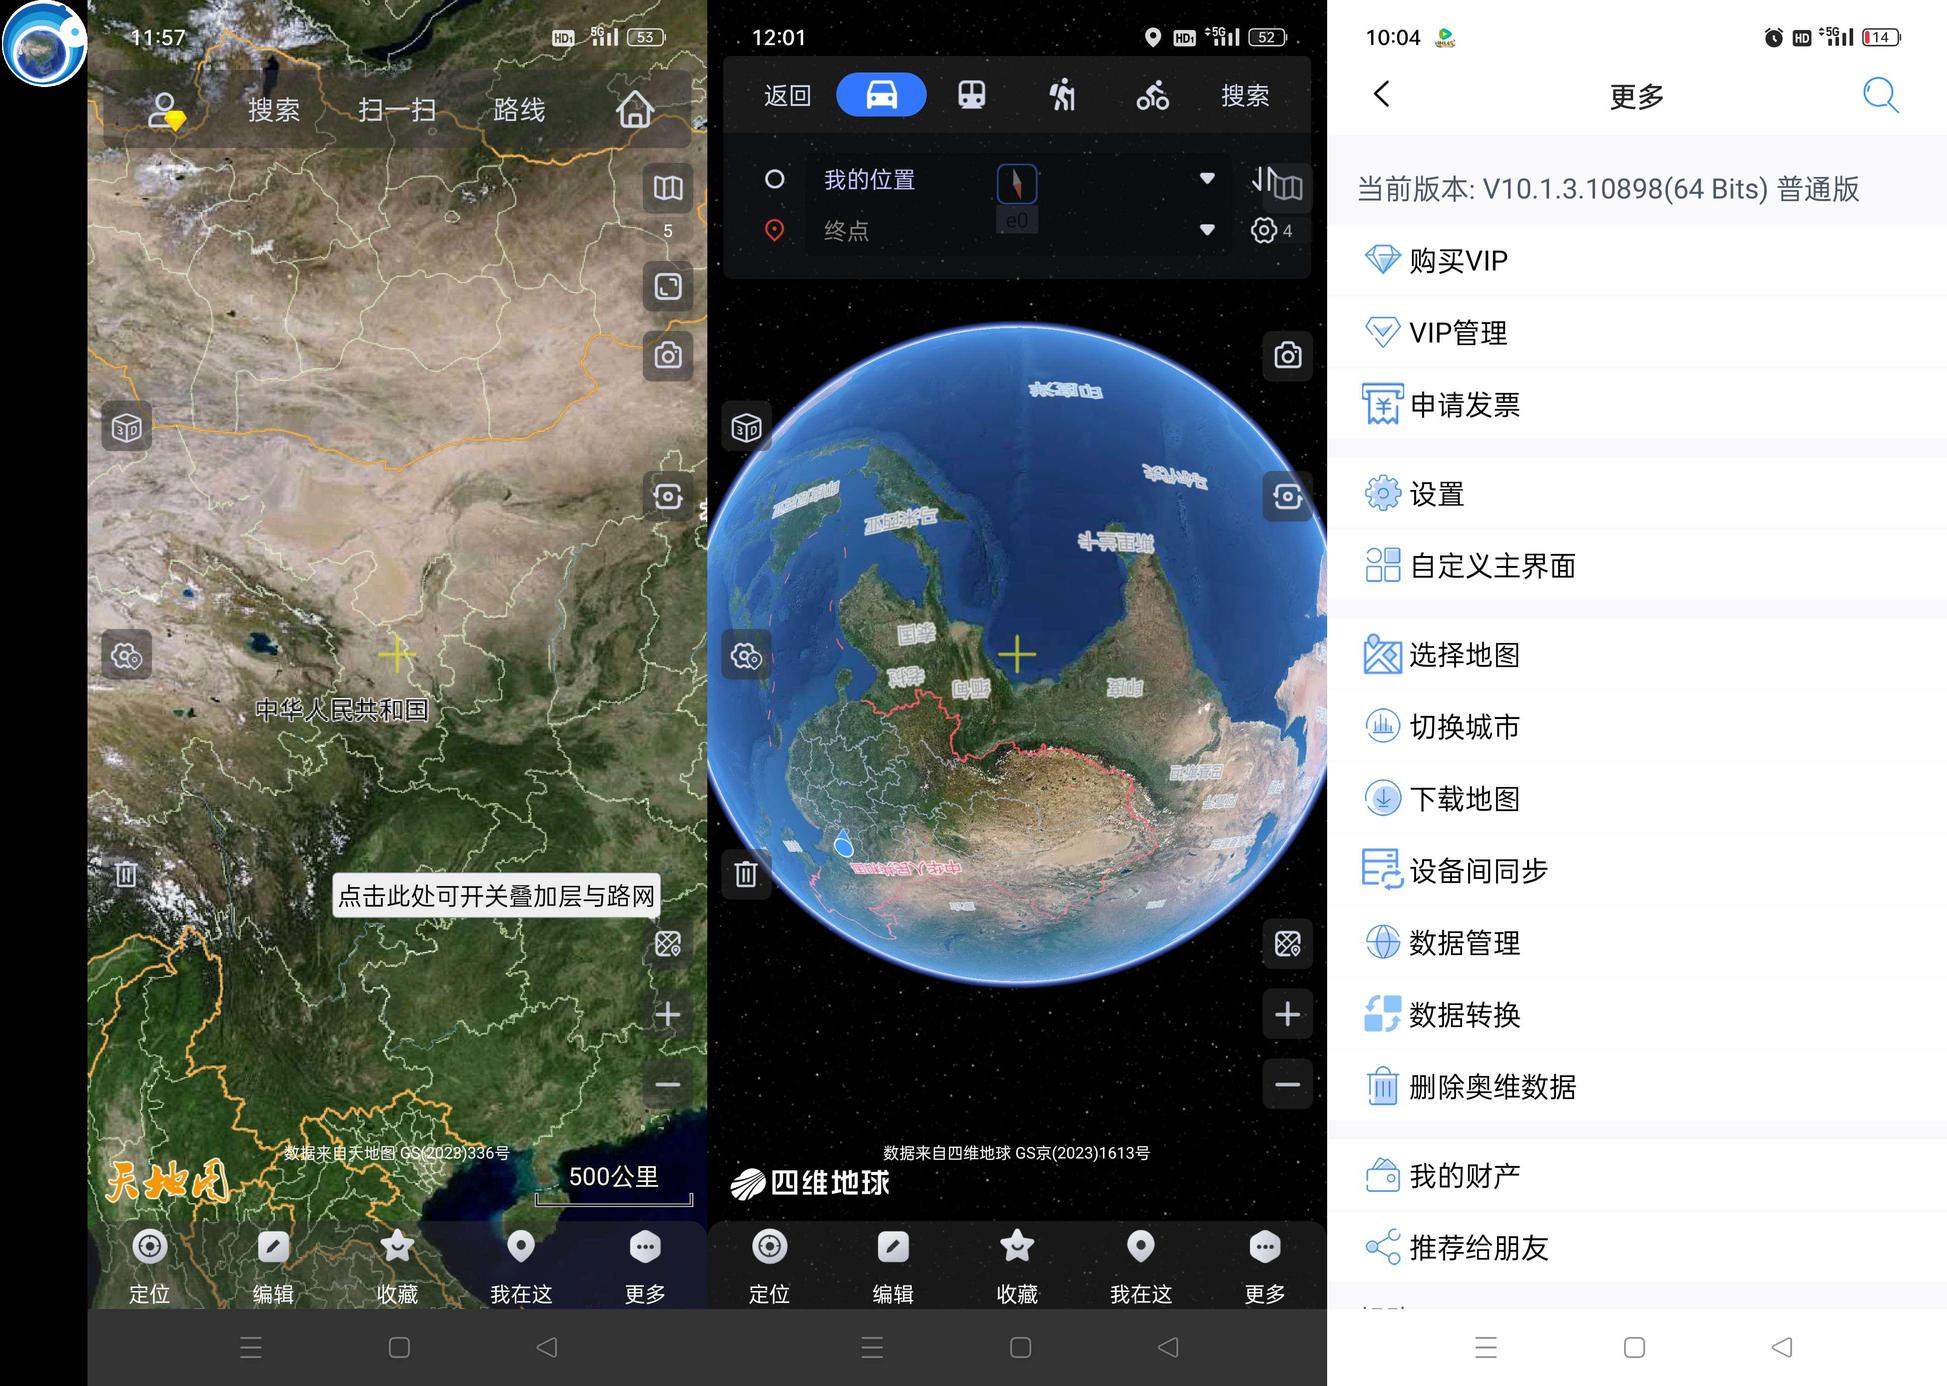
Task: Tap 扫一扫 in the top bar
Action: coord(397,109)
